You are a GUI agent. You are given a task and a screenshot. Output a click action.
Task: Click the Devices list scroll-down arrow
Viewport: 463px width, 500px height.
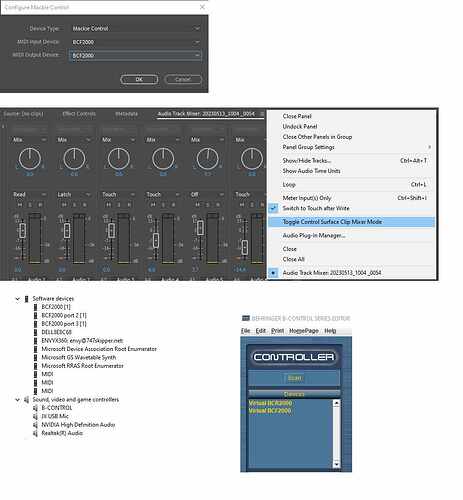pos(337,464)
